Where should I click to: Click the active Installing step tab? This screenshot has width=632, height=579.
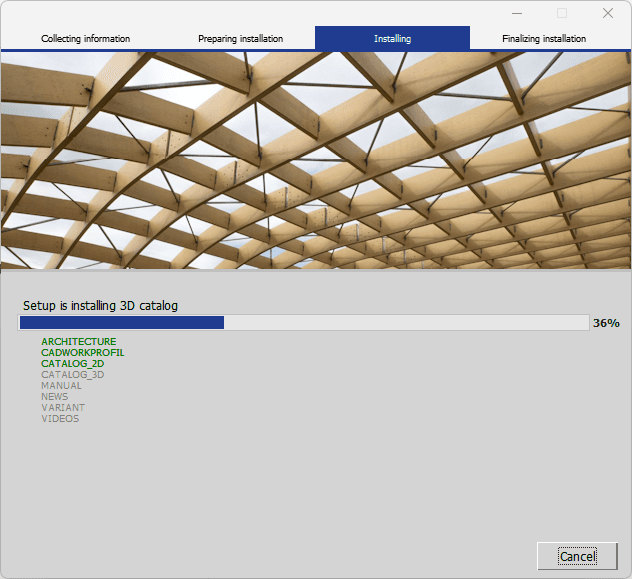tap(392, 39)
